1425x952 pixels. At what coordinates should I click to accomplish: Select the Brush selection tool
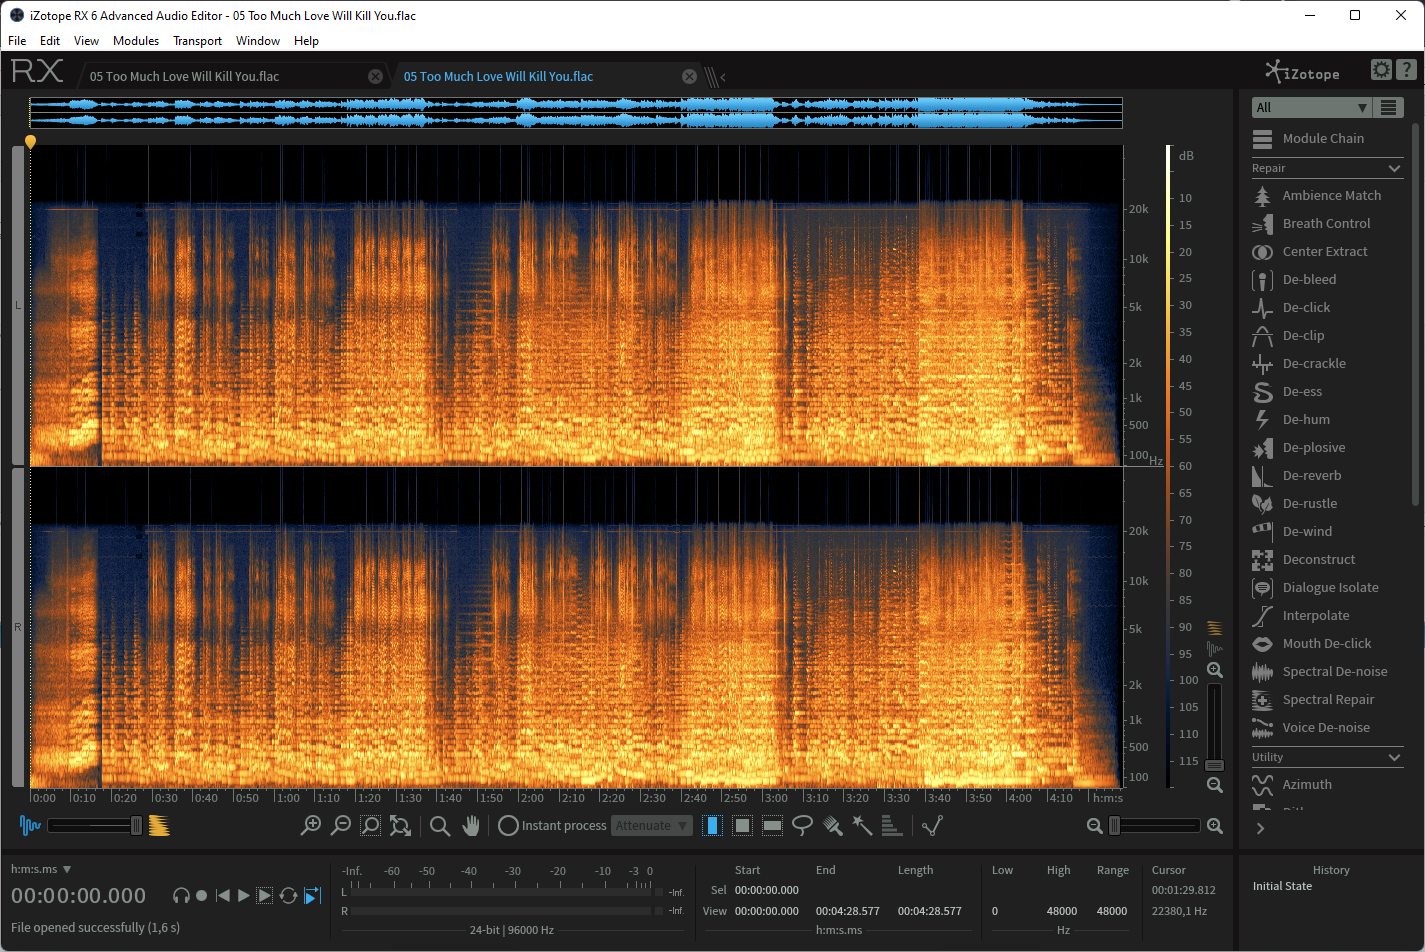(832, 825)
